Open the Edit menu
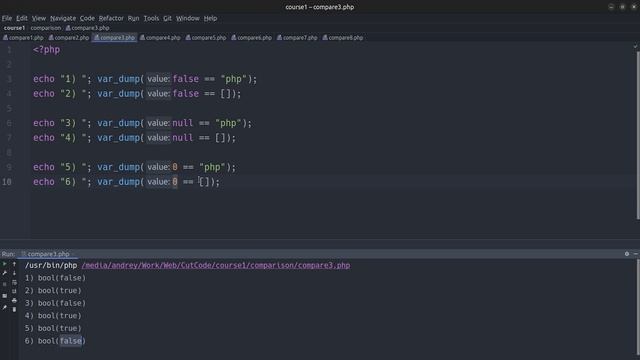 [22, 18]
